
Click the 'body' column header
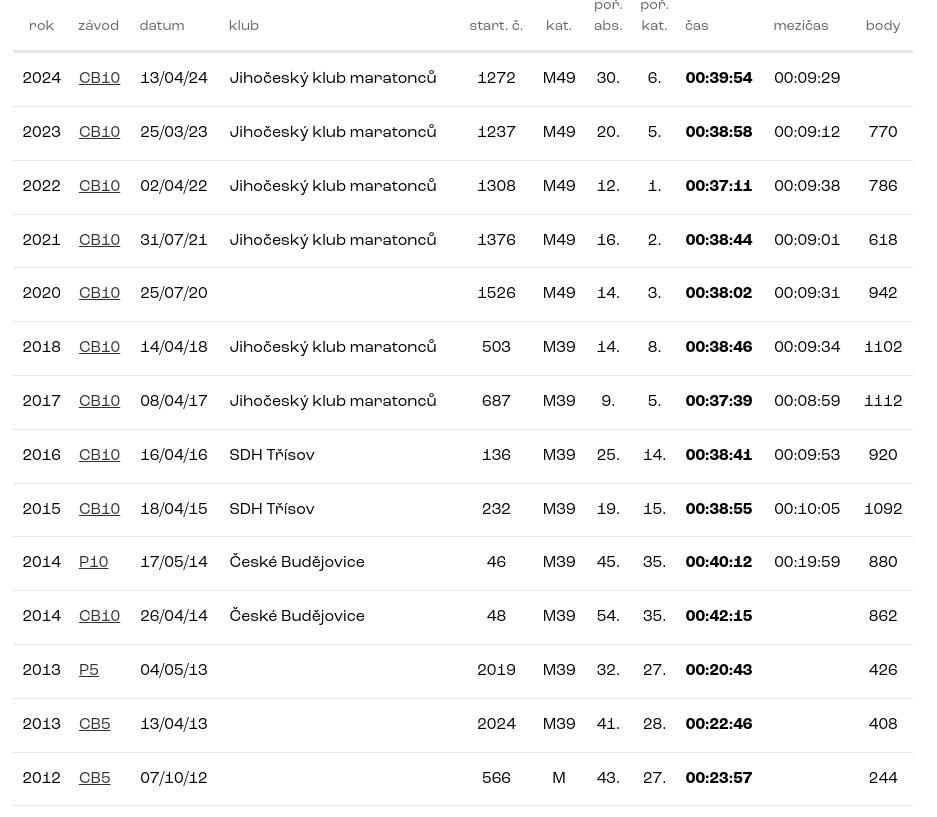tap(882, 27)
